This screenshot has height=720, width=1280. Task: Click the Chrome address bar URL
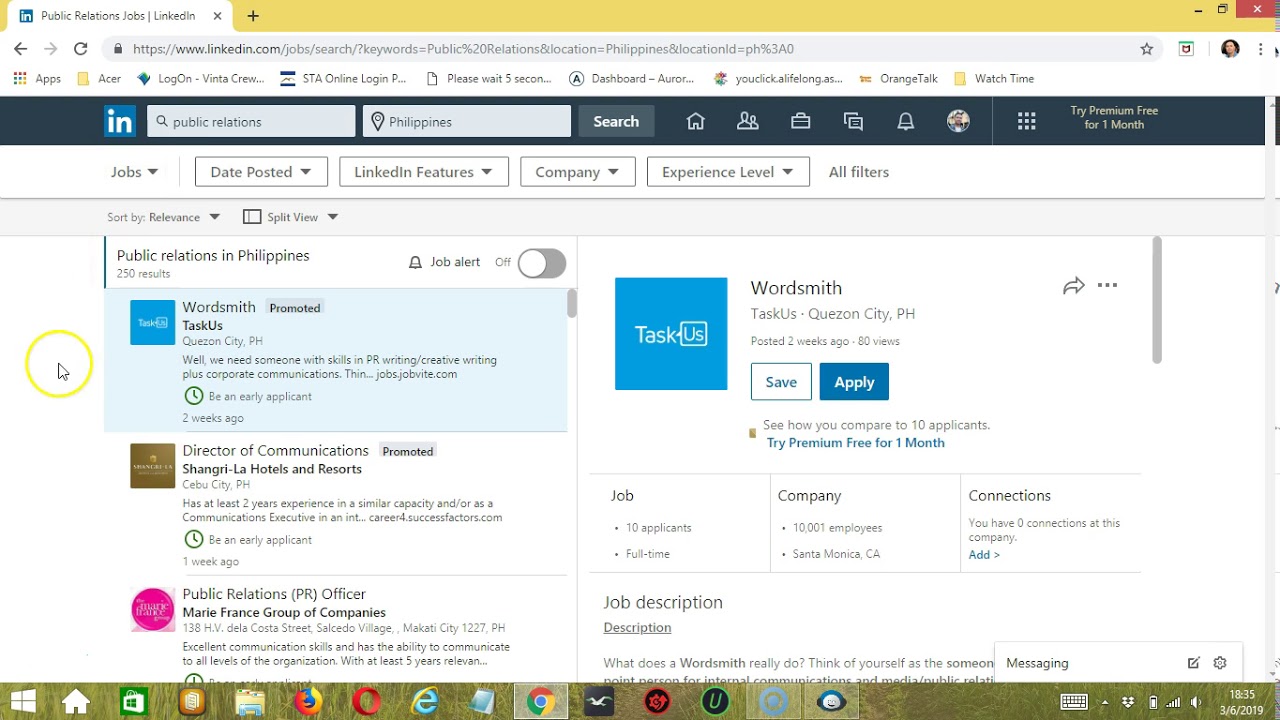click(463, 48)
